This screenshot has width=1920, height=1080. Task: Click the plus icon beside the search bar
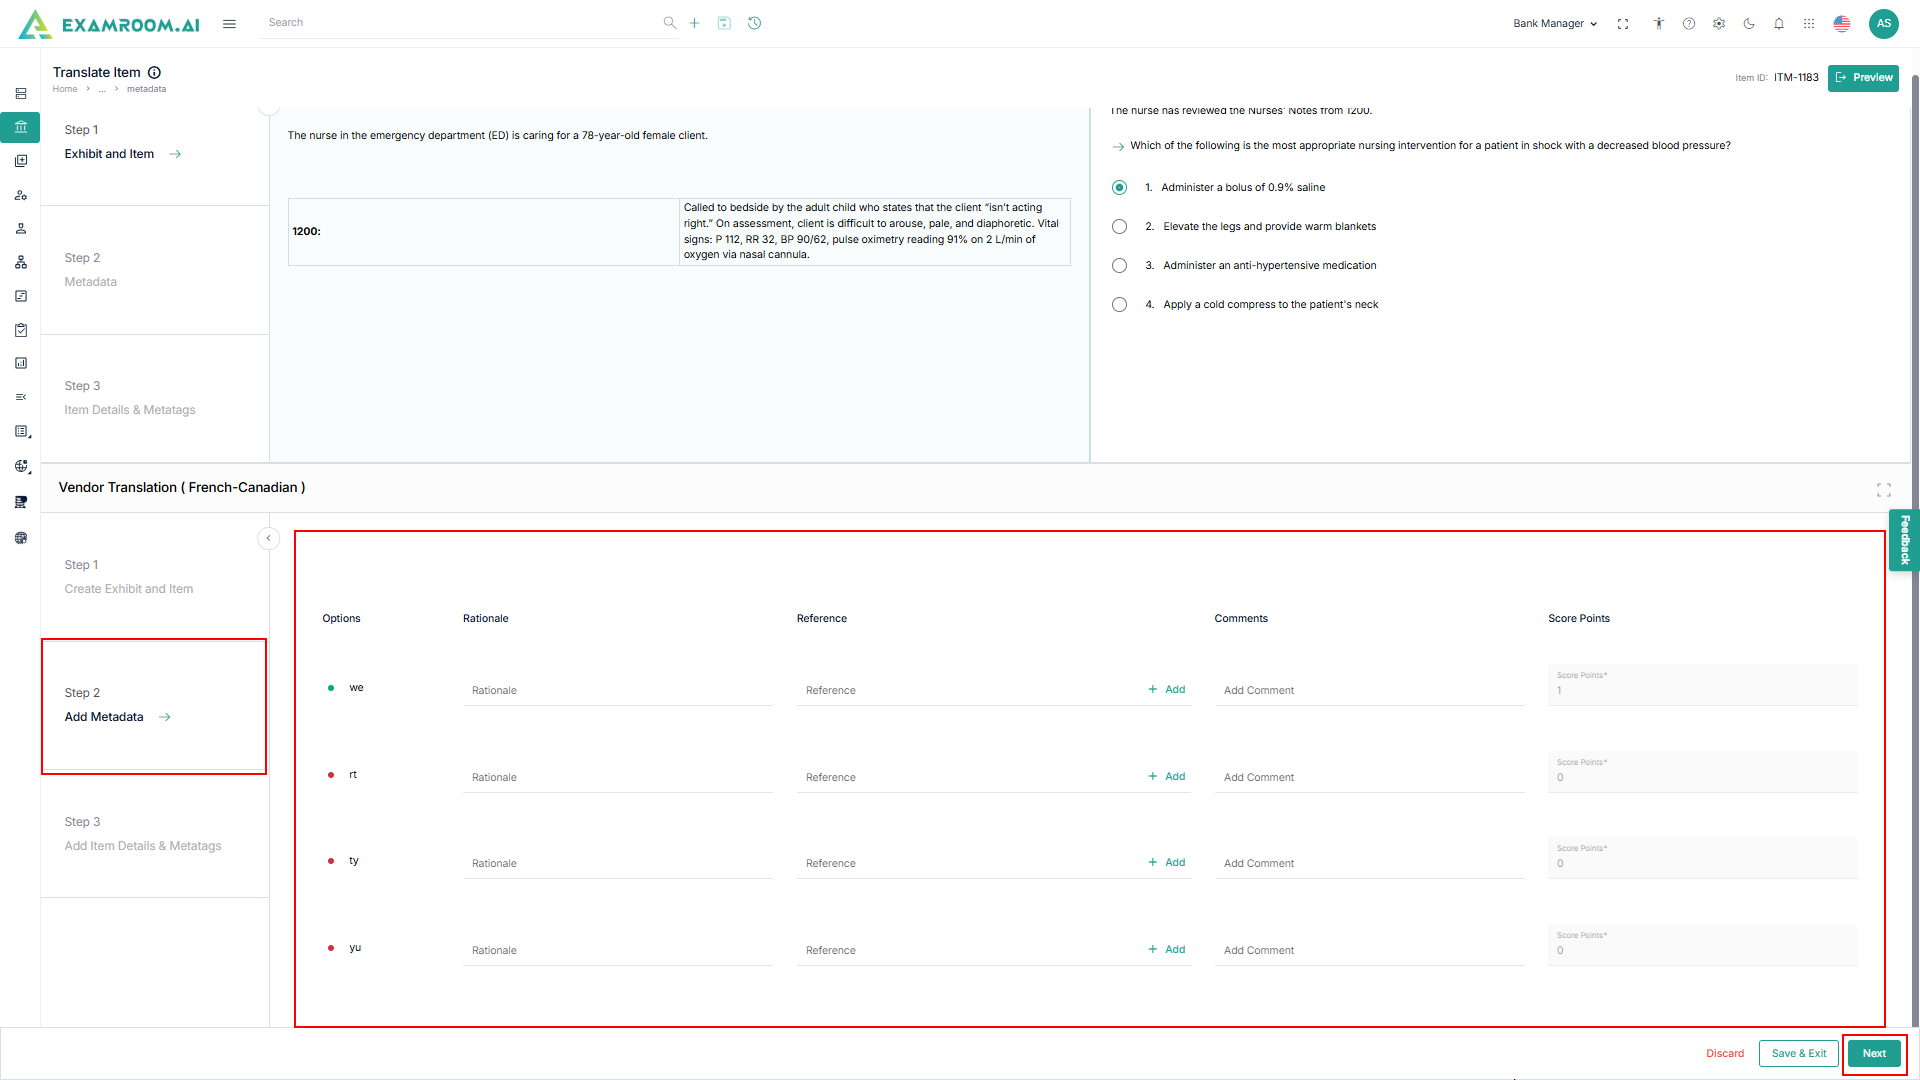click(694, 23)
